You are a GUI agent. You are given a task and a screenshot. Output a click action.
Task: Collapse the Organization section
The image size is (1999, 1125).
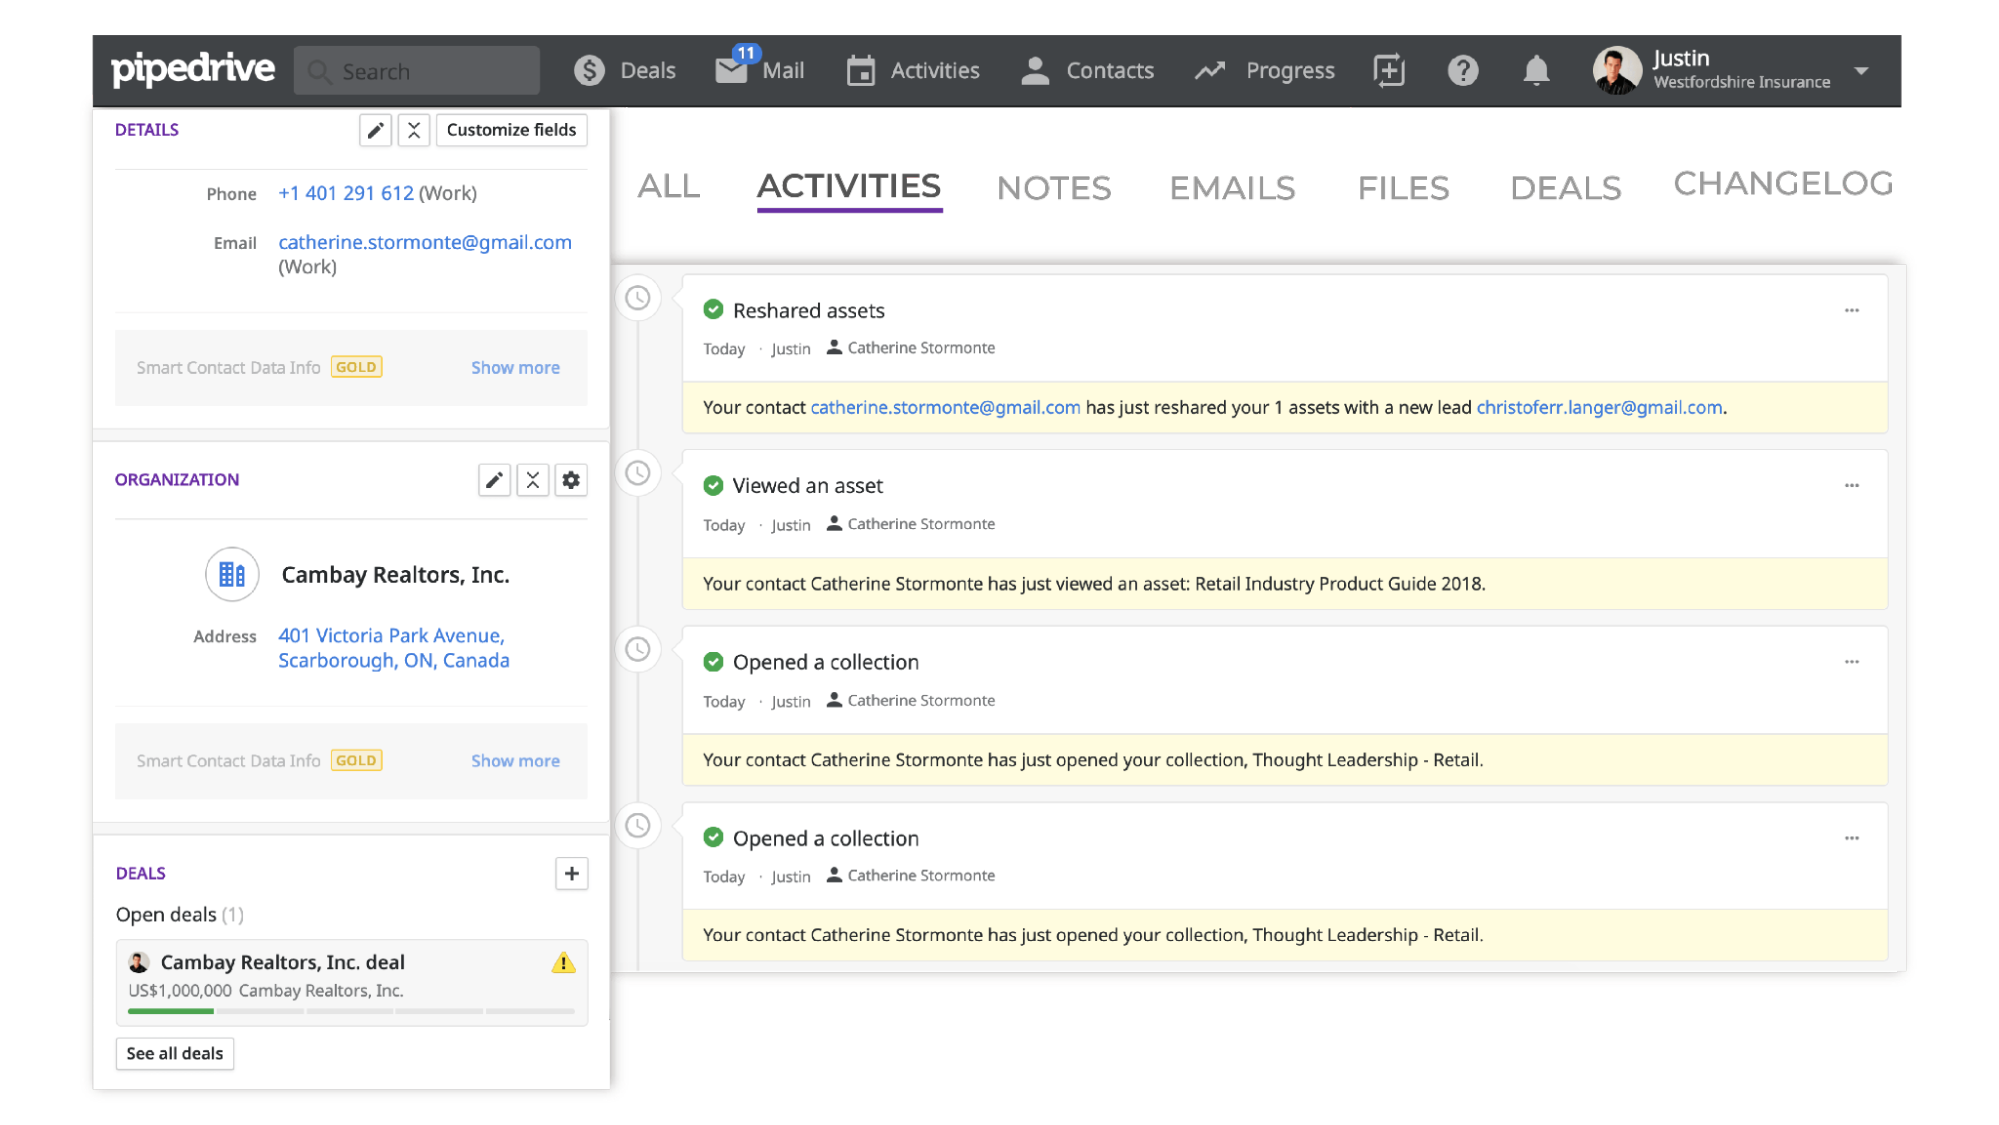pyautogui.click(x=533, y=480)
